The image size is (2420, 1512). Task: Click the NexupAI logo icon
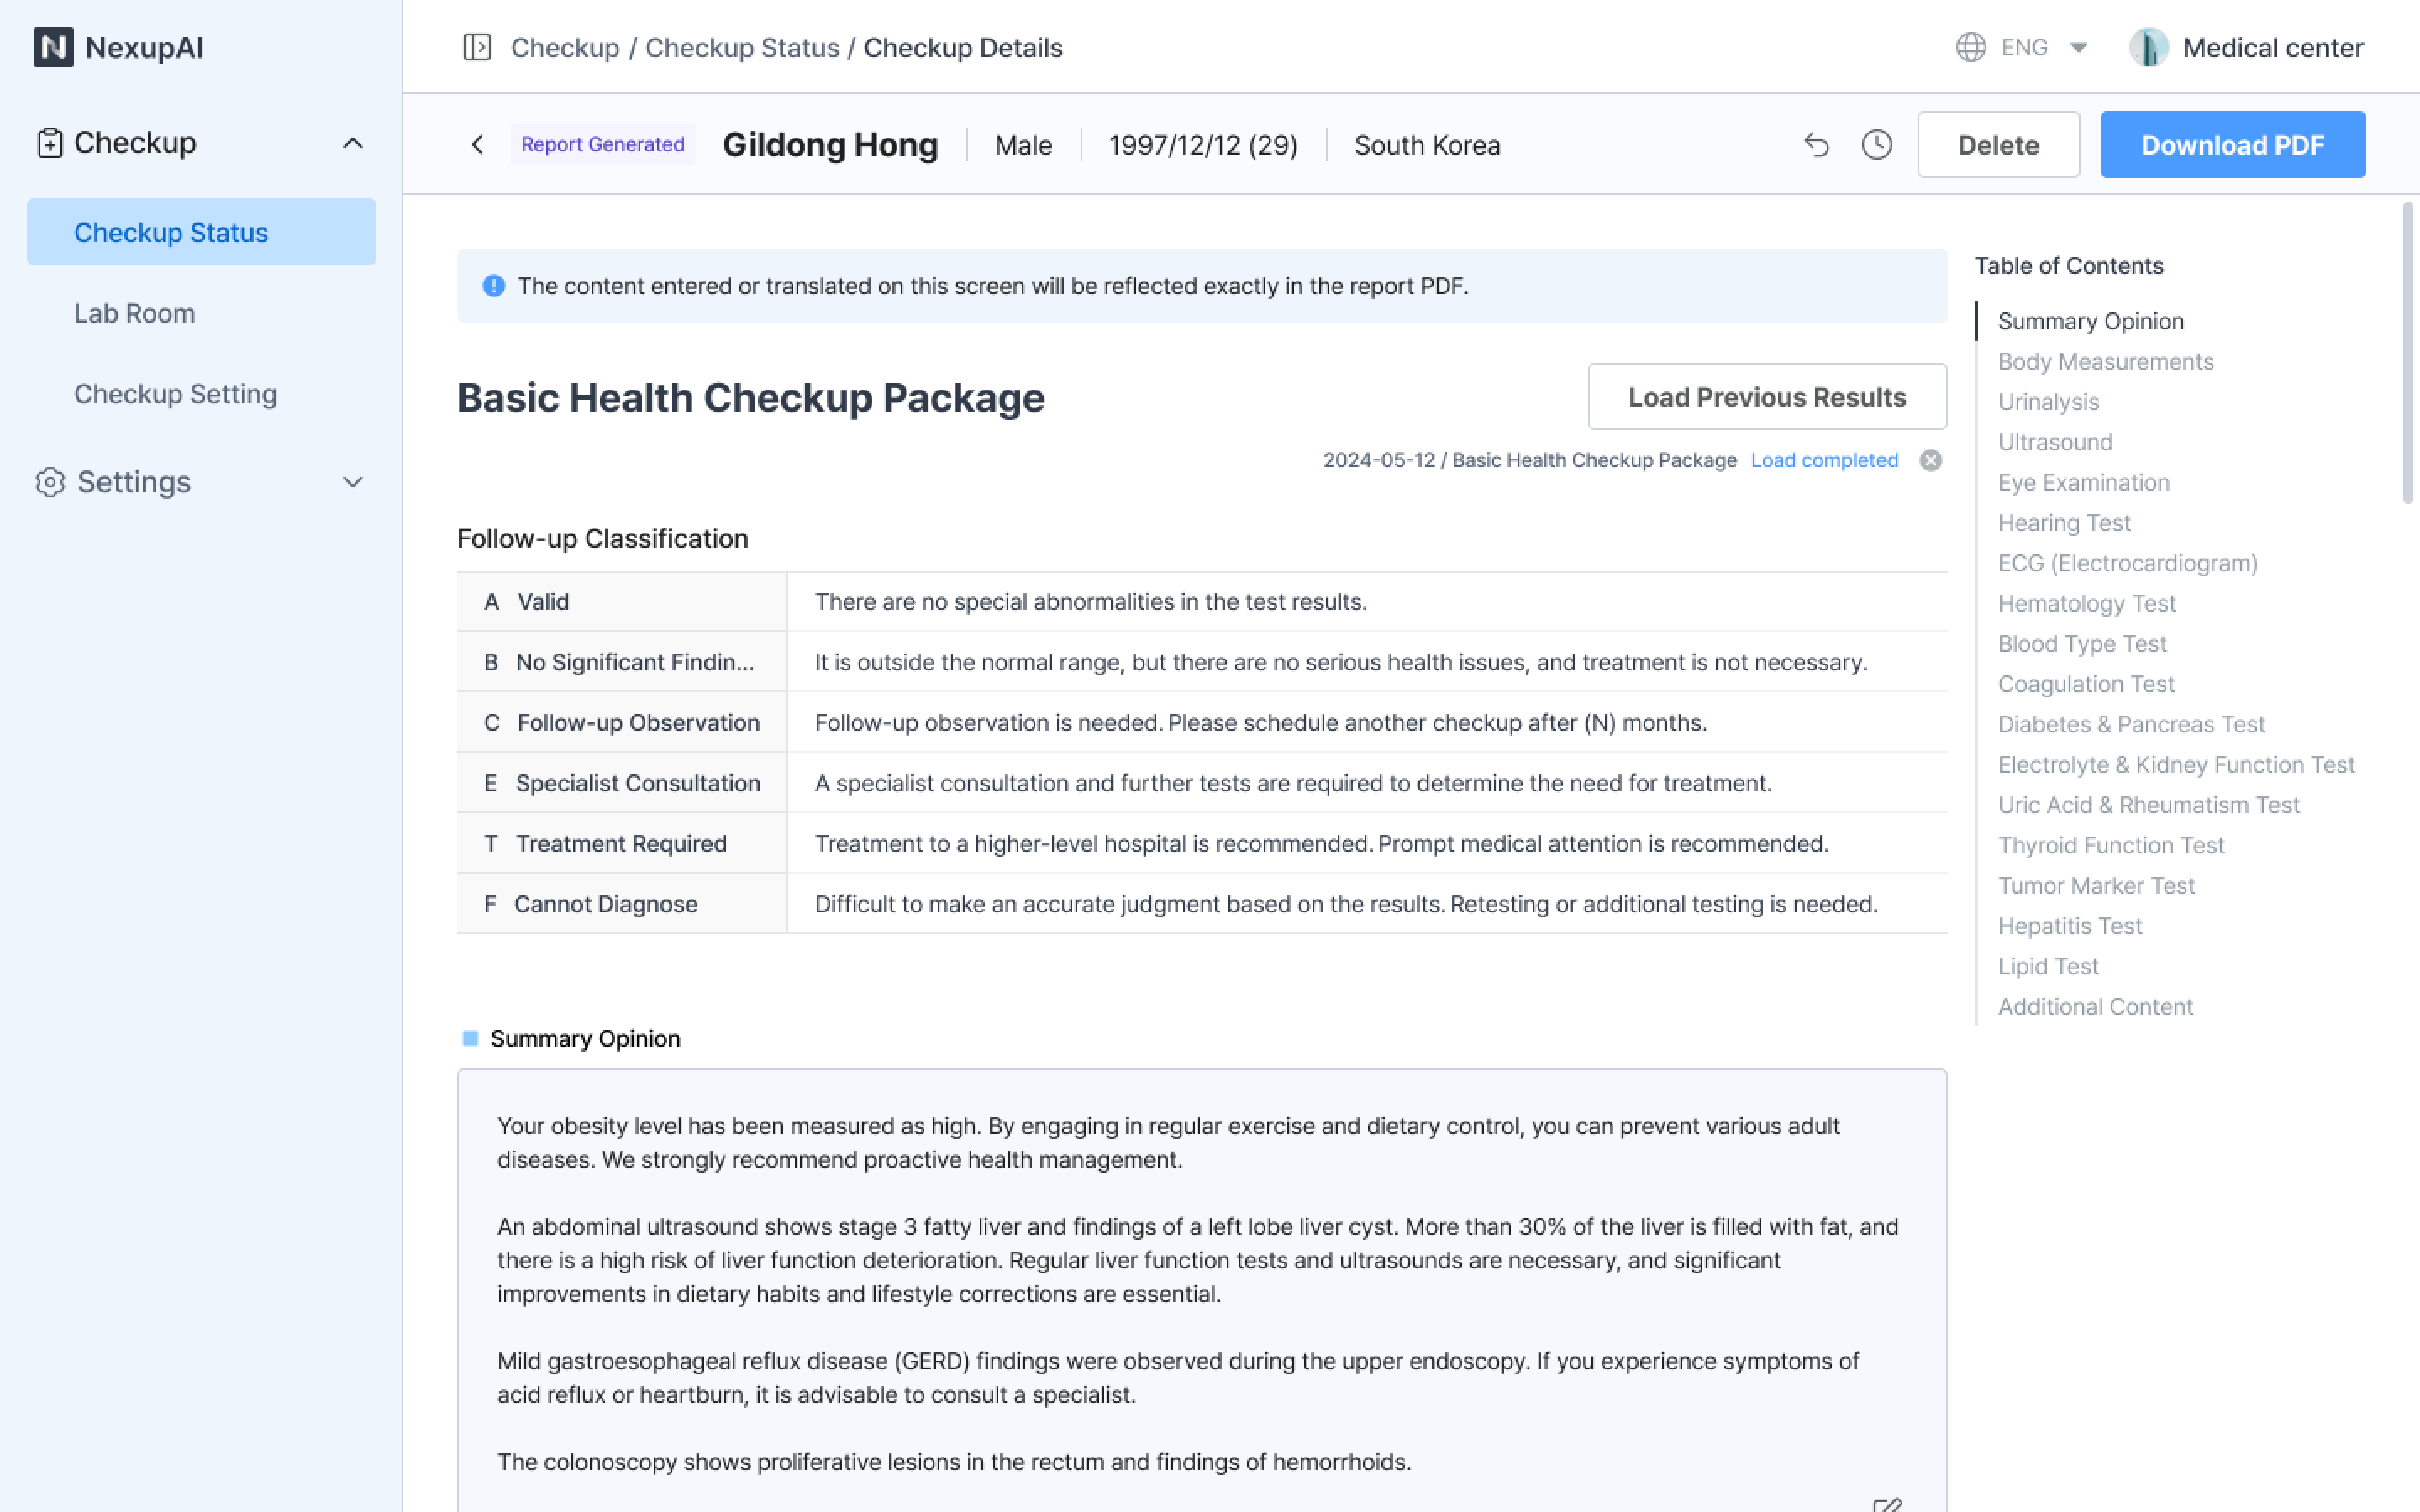pos(53,47)
